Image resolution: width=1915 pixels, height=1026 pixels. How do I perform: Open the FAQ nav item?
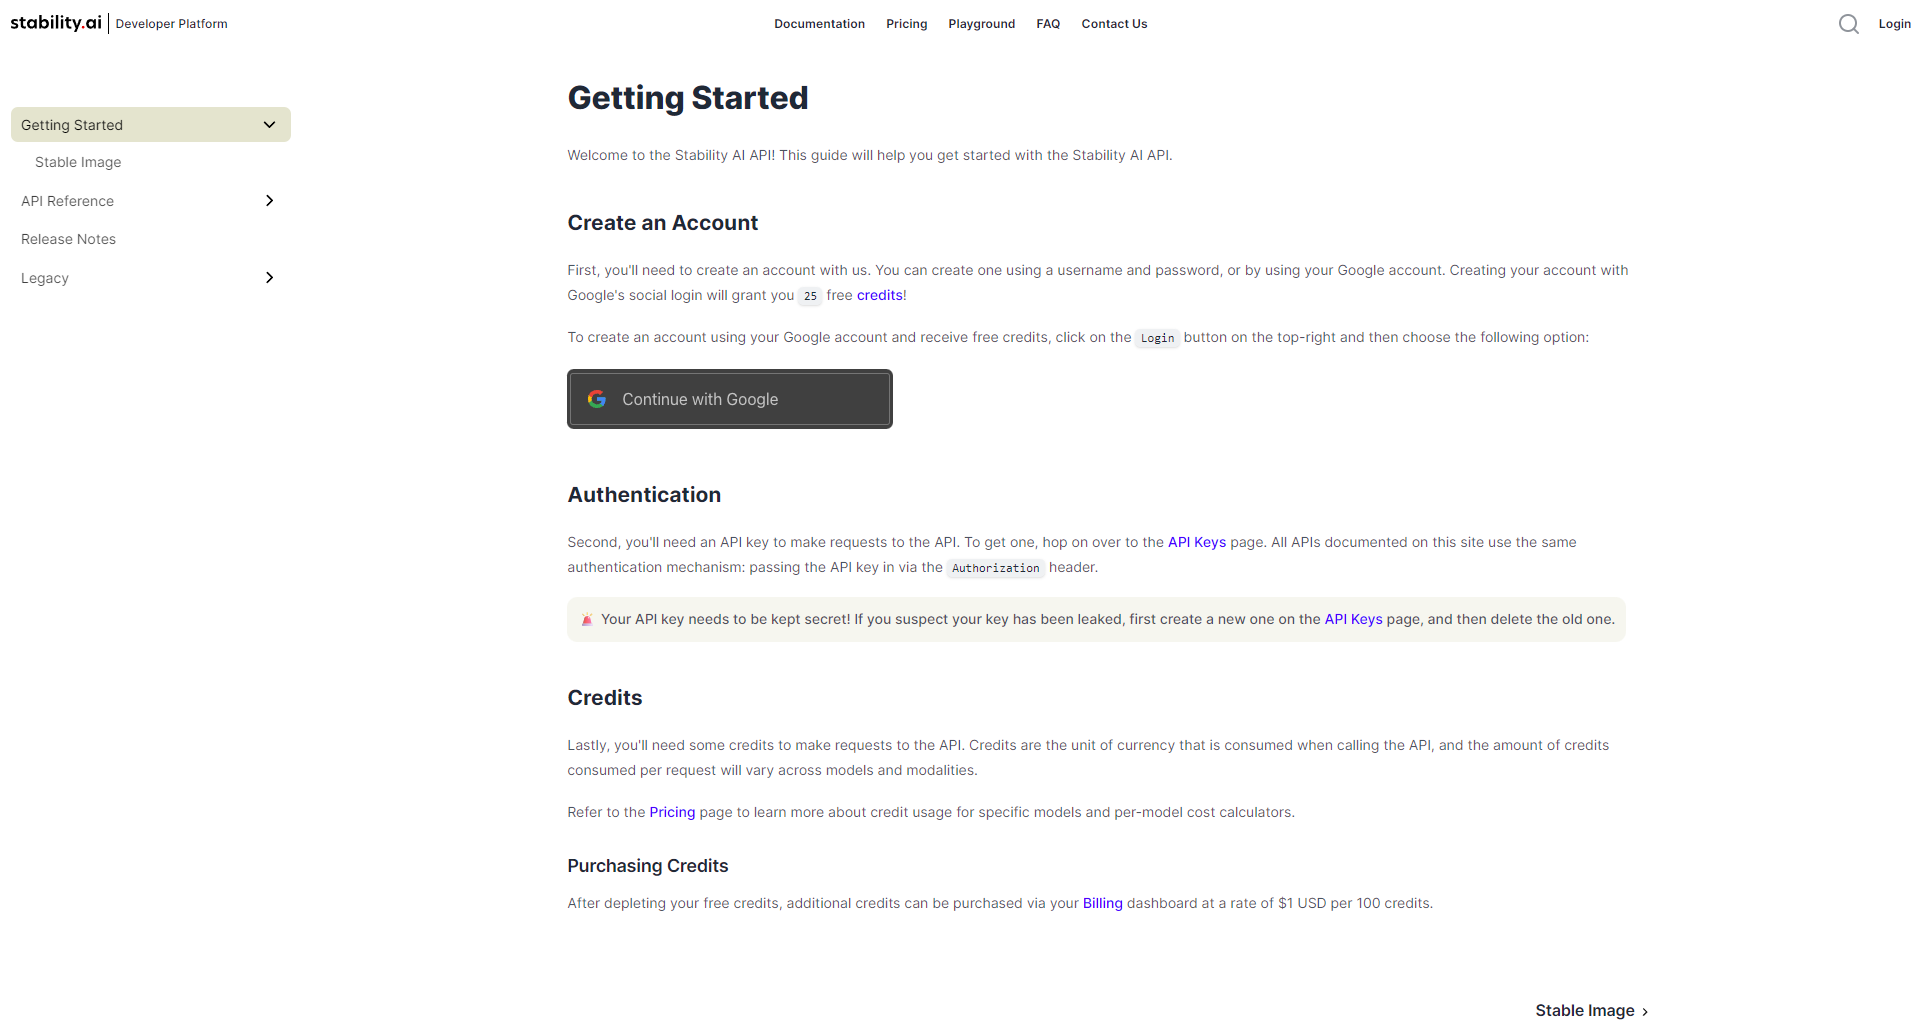[x=1048, y=24]
